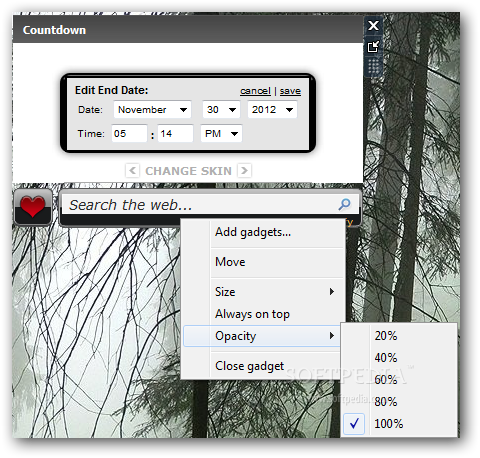Expand the Opacity submenu

click(x=263, y=336)
